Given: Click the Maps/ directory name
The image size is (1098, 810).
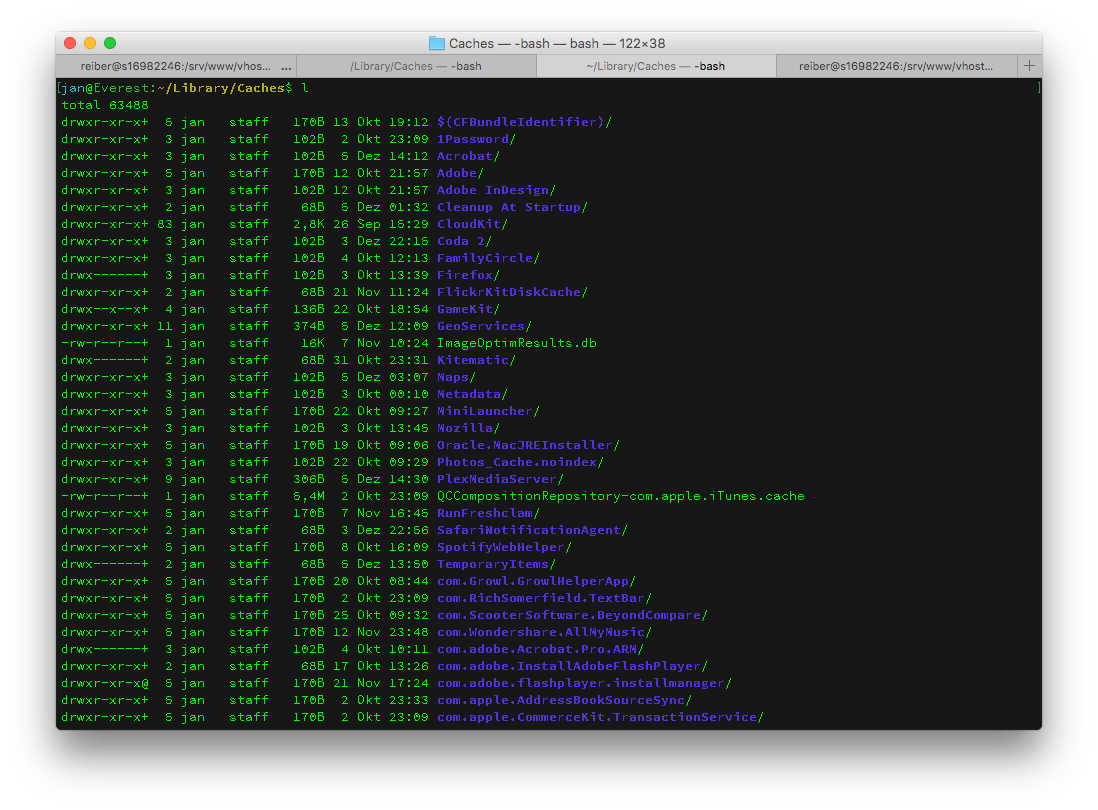Looking at the screenshot, I should coord(457,377).
